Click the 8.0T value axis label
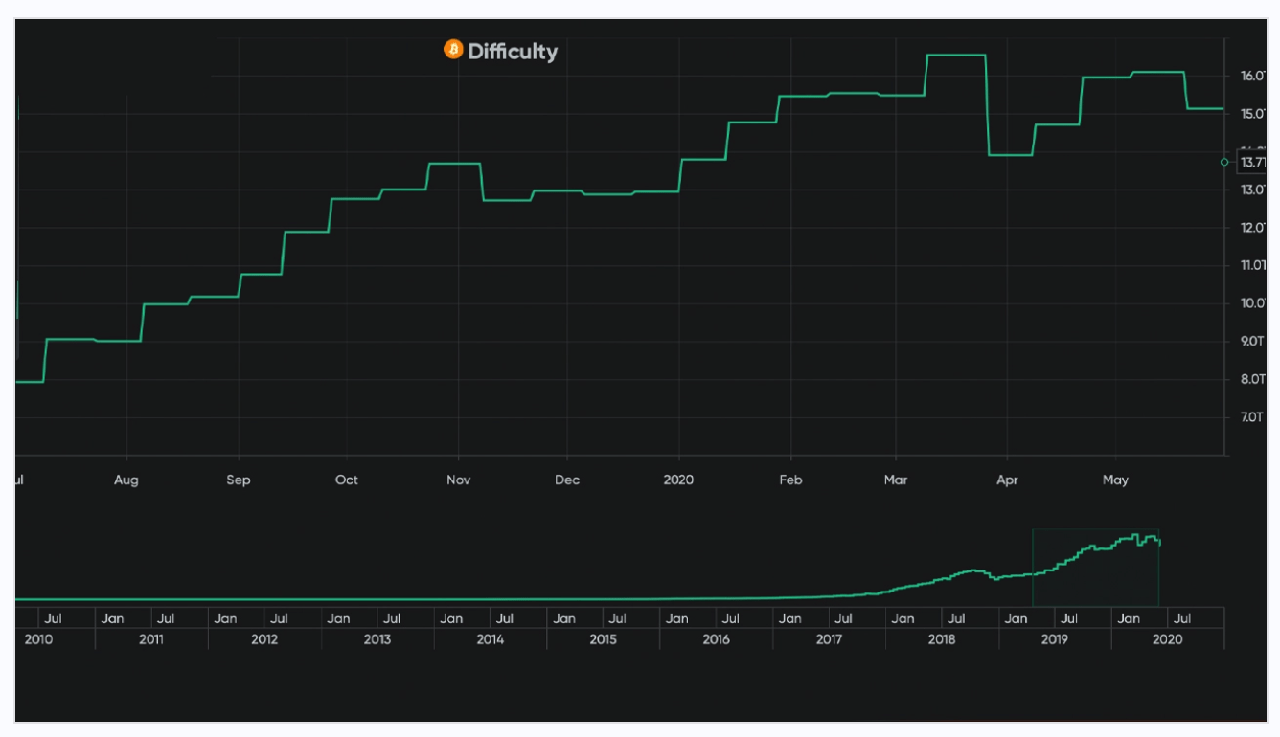Screen dimensions: 1280x737 [x=1253, y=379]
